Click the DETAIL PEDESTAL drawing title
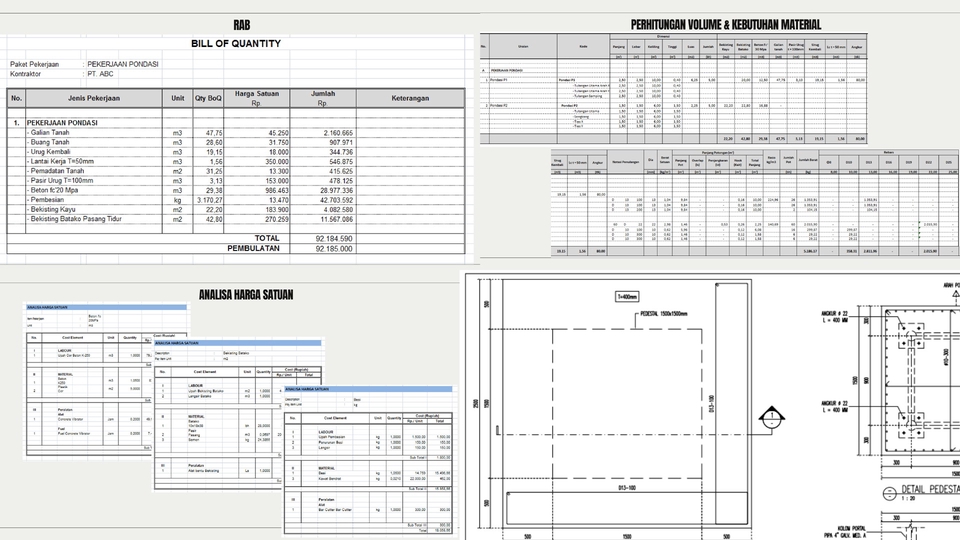 tap(931, 490)
